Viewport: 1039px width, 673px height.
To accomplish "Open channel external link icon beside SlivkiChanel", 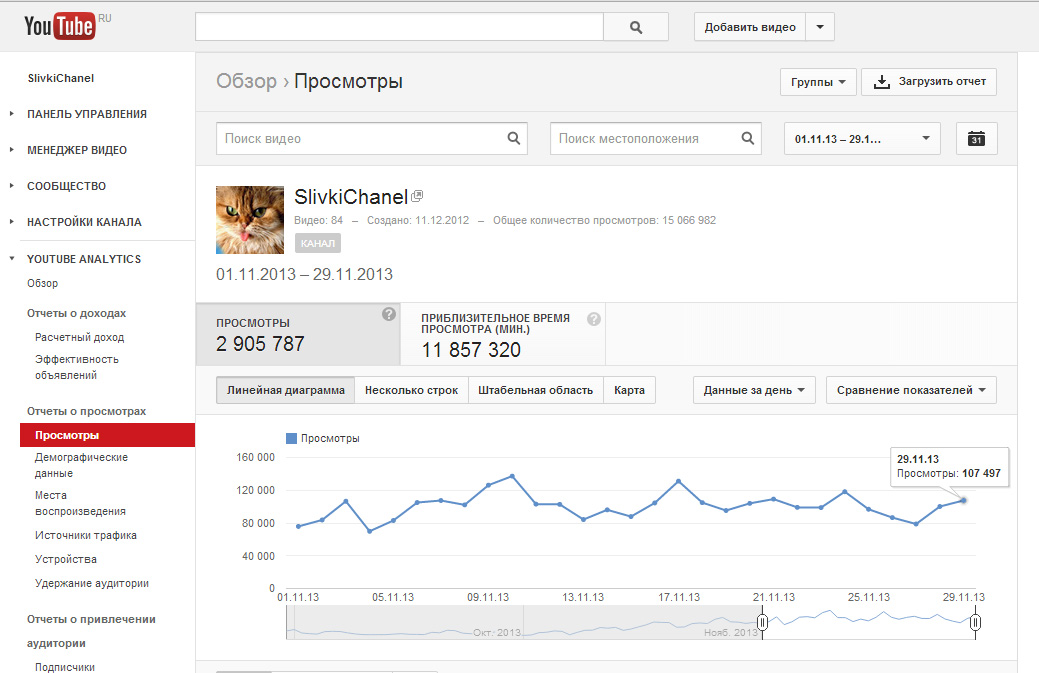I will [x=417, y=195].
